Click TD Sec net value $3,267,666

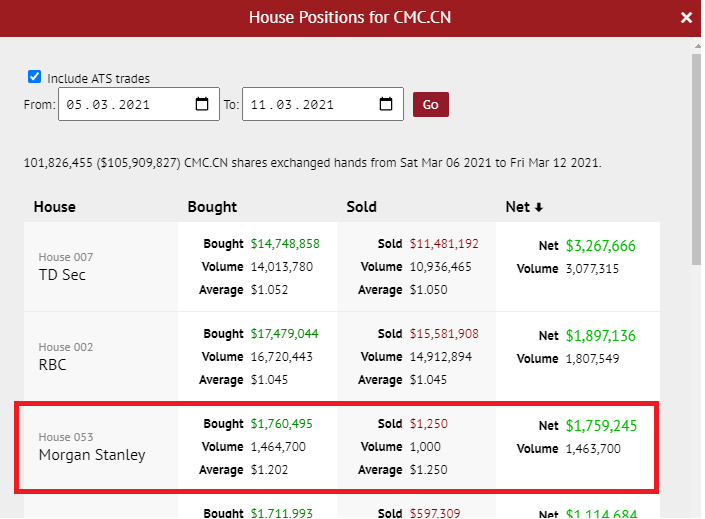pos(601,246)
